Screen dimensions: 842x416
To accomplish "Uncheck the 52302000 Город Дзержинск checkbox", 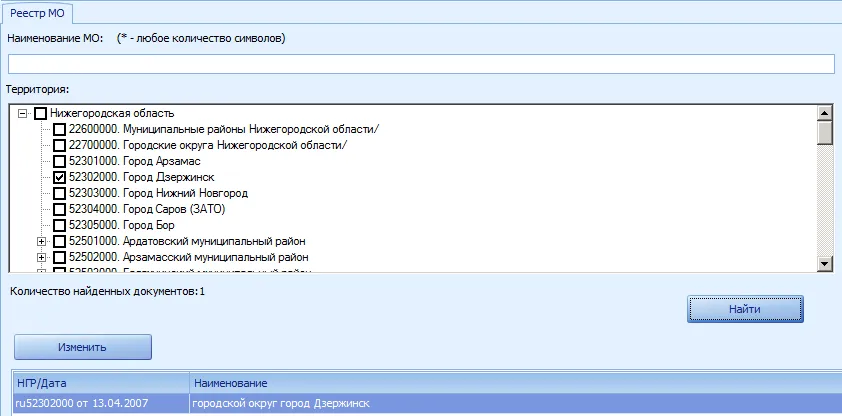I will tap(60, 178).
